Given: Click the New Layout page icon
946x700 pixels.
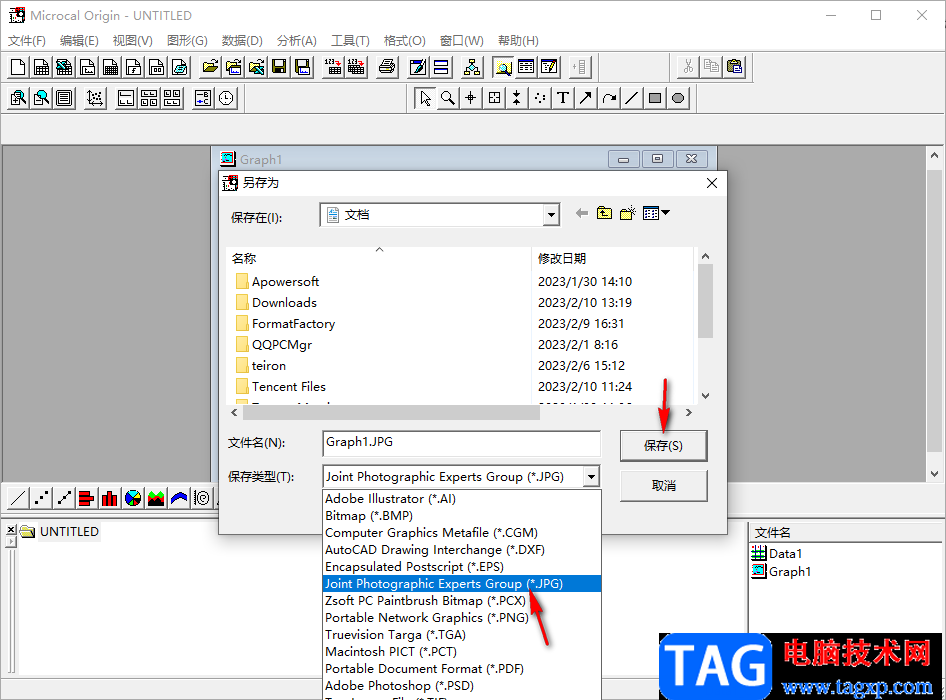Looking at the screenshot, I should click(x=156, y=67).
